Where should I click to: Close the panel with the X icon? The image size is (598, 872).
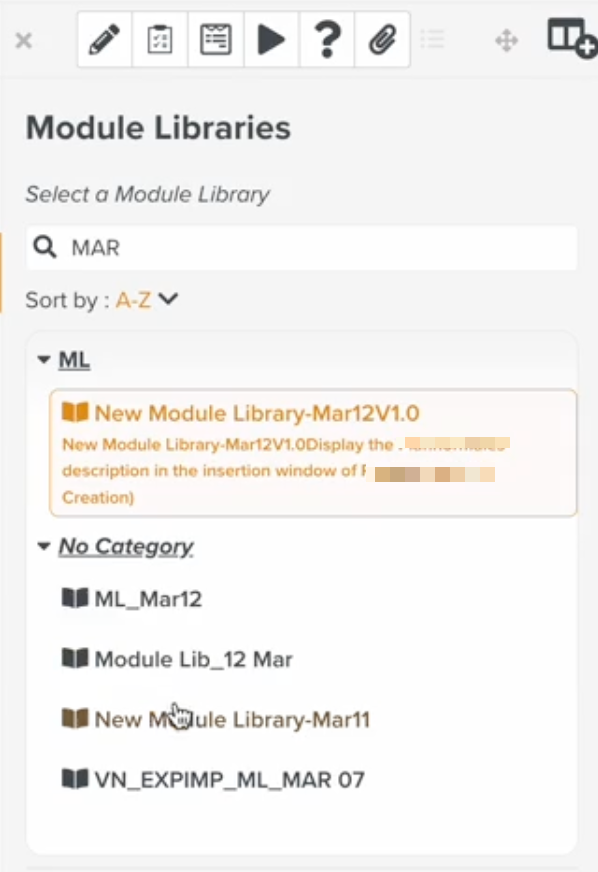tap(24, 40)
